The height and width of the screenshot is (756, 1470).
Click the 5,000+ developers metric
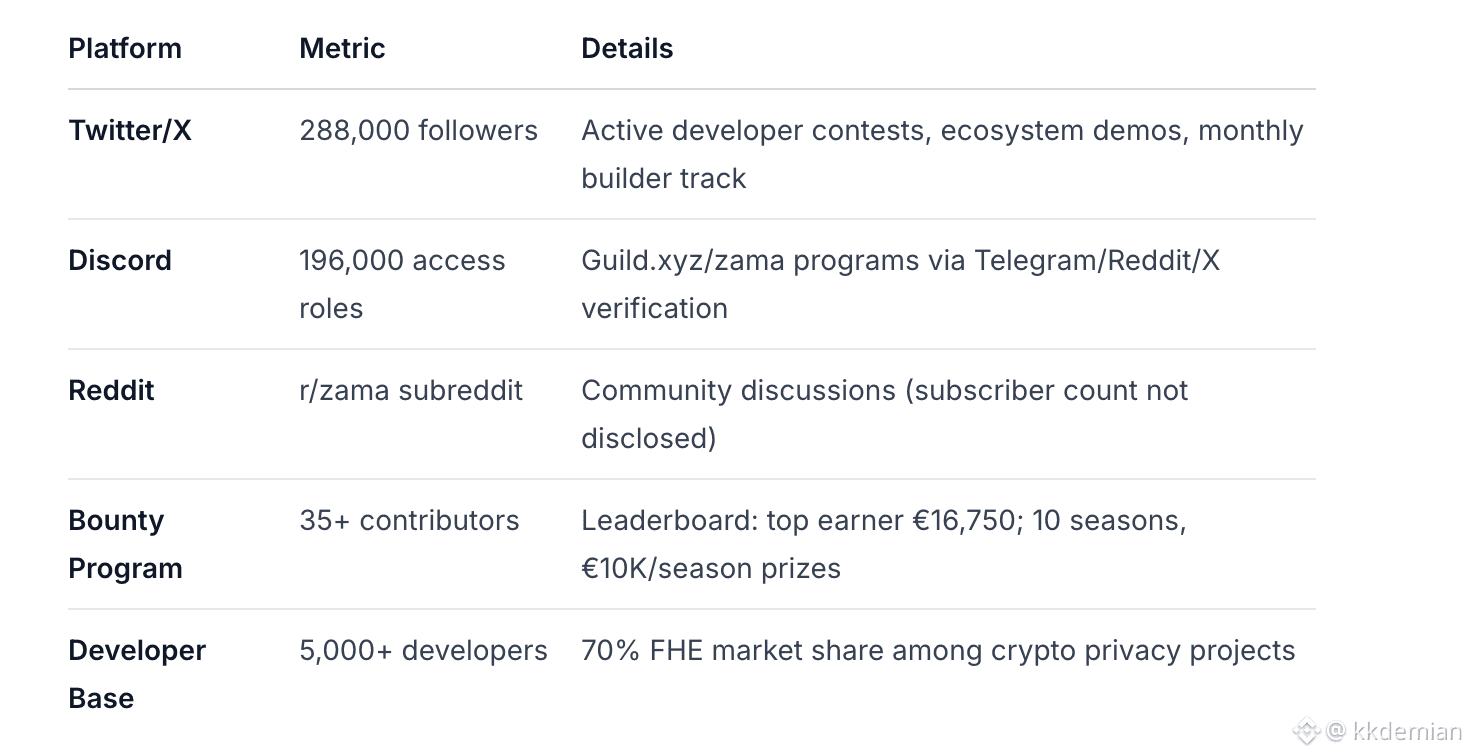tap(423, 650)
